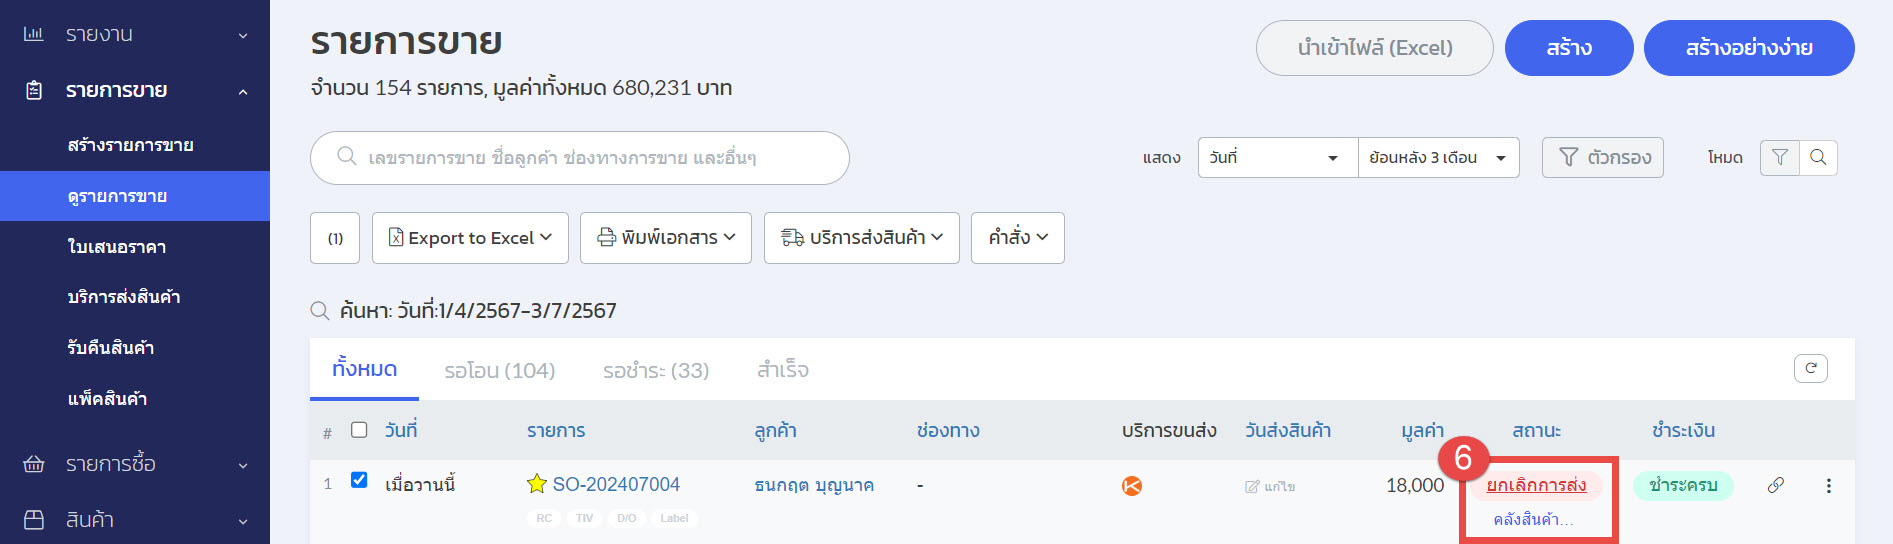
Task: Click the orange Kerry courier icon
Action: pos(1132,486)
